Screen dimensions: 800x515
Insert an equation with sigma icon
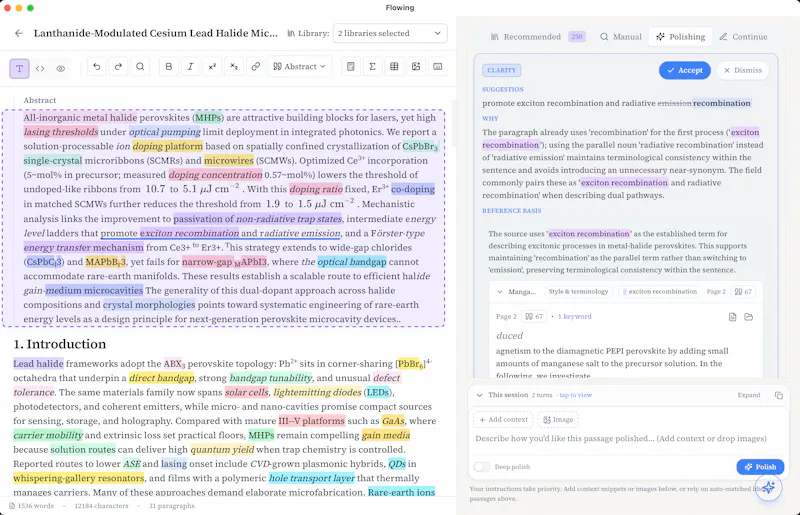[372, 66]
